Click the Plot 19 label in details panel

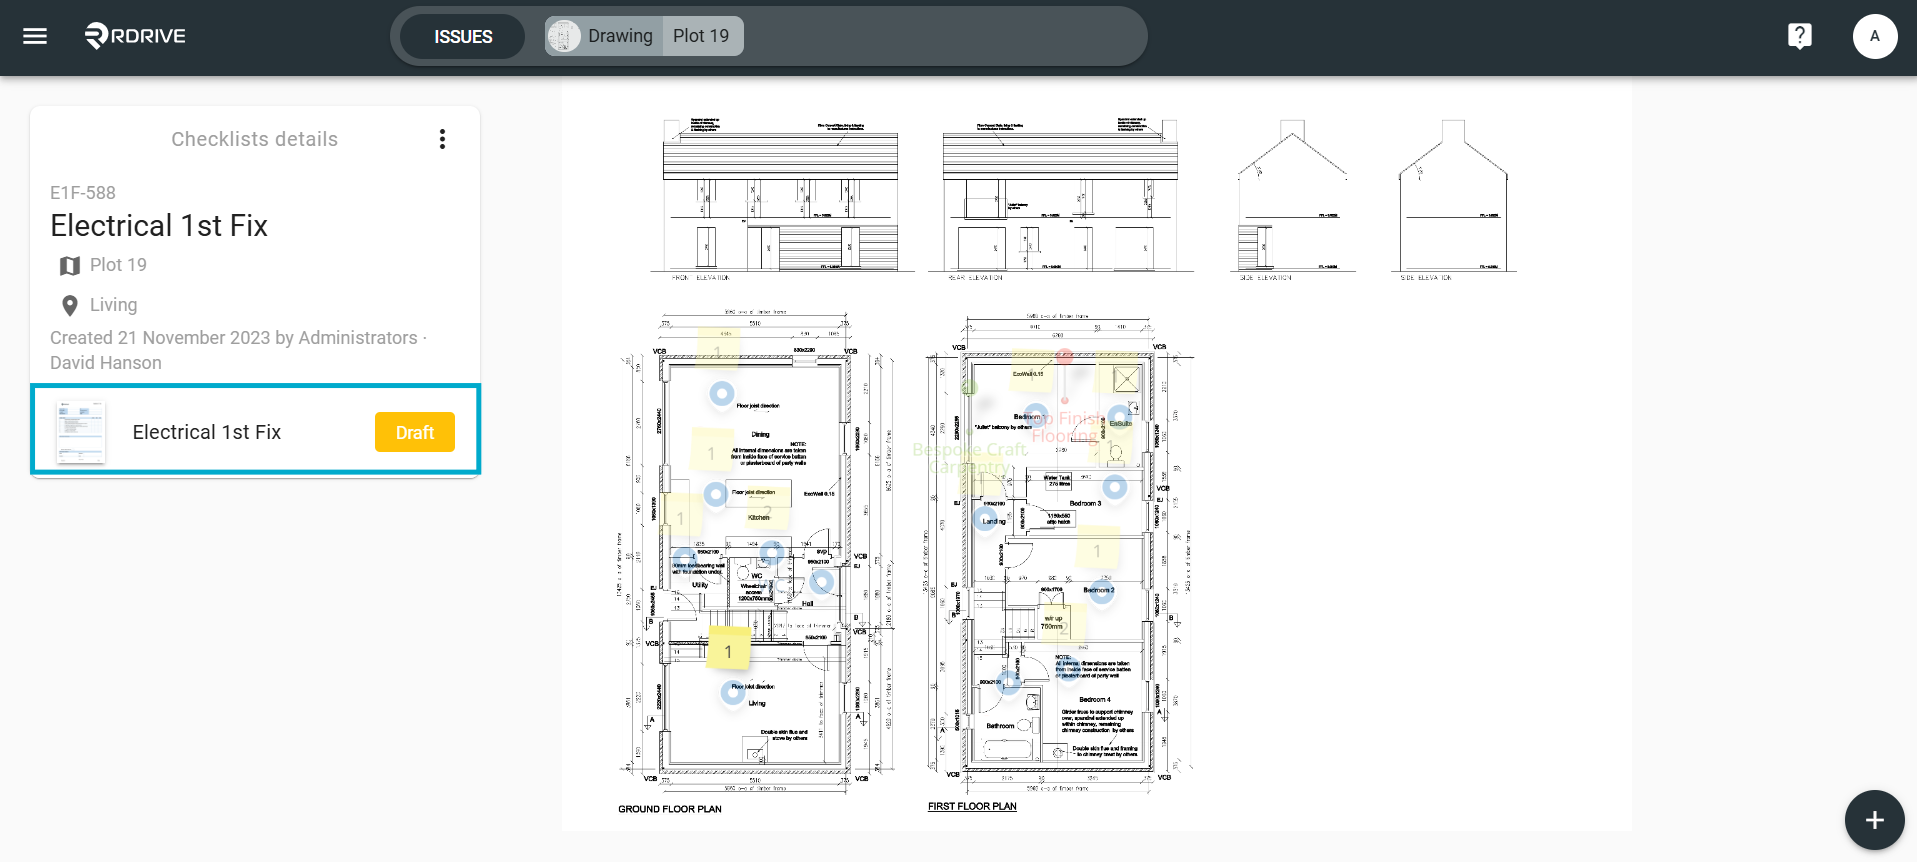(x=118, y=265)
